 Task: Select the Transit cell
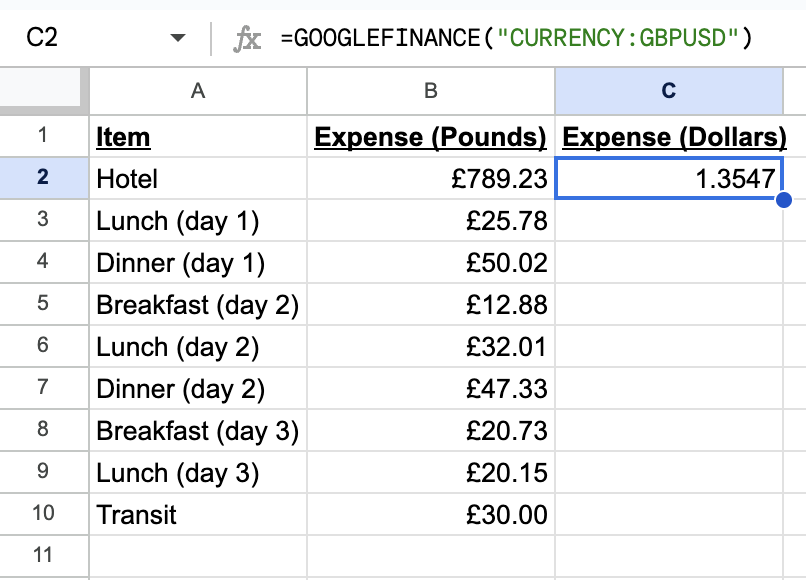pos(198,514)
